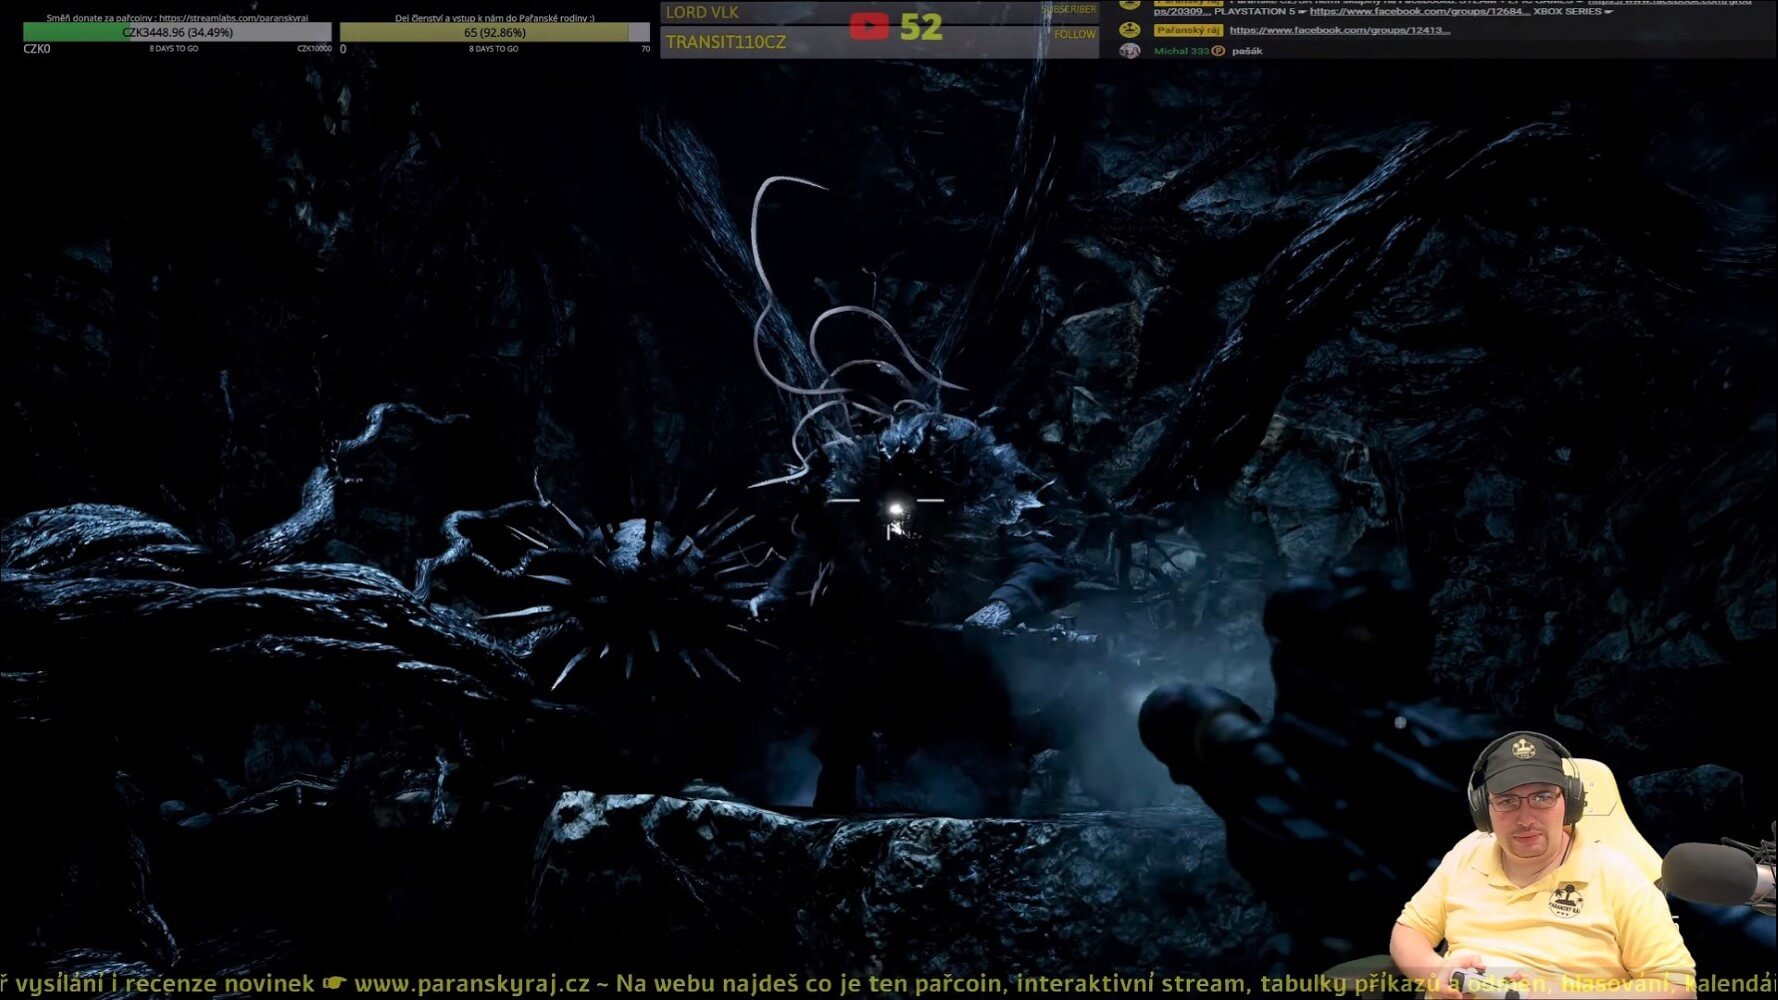Click the white crosshair in game view

click(x=894, y=508)
